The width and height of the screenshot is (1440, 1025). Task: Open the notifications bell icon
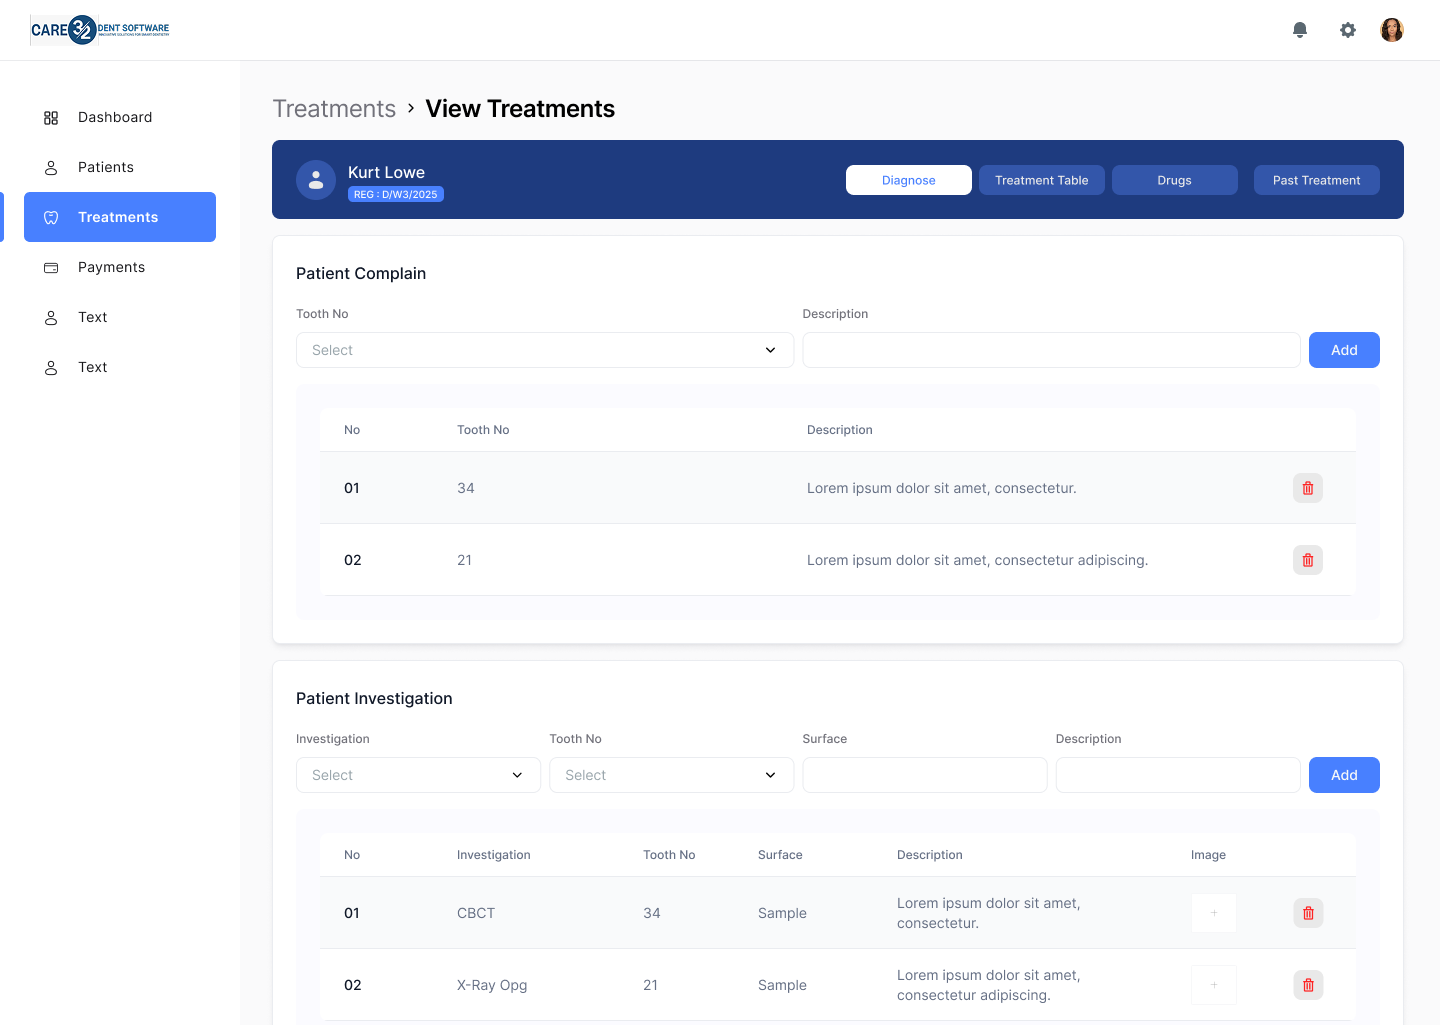1300,30
